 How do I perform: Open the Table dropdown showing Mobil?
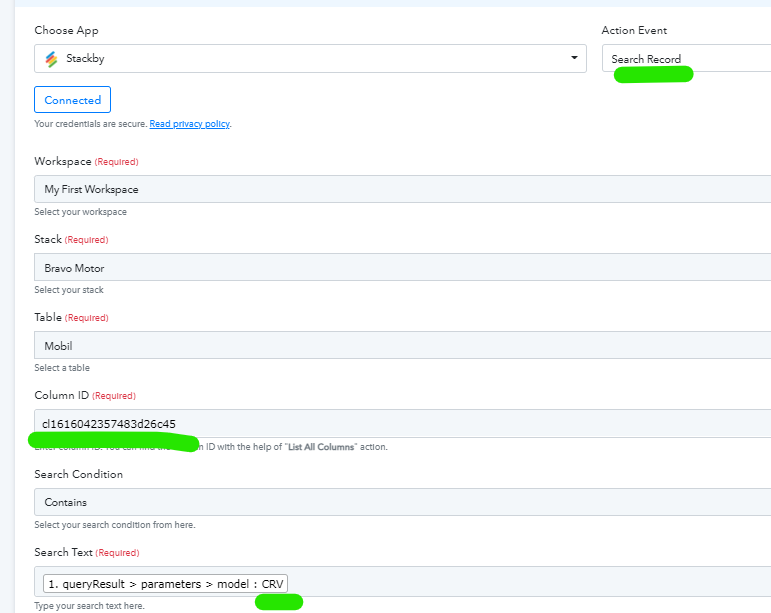point(402,345)
